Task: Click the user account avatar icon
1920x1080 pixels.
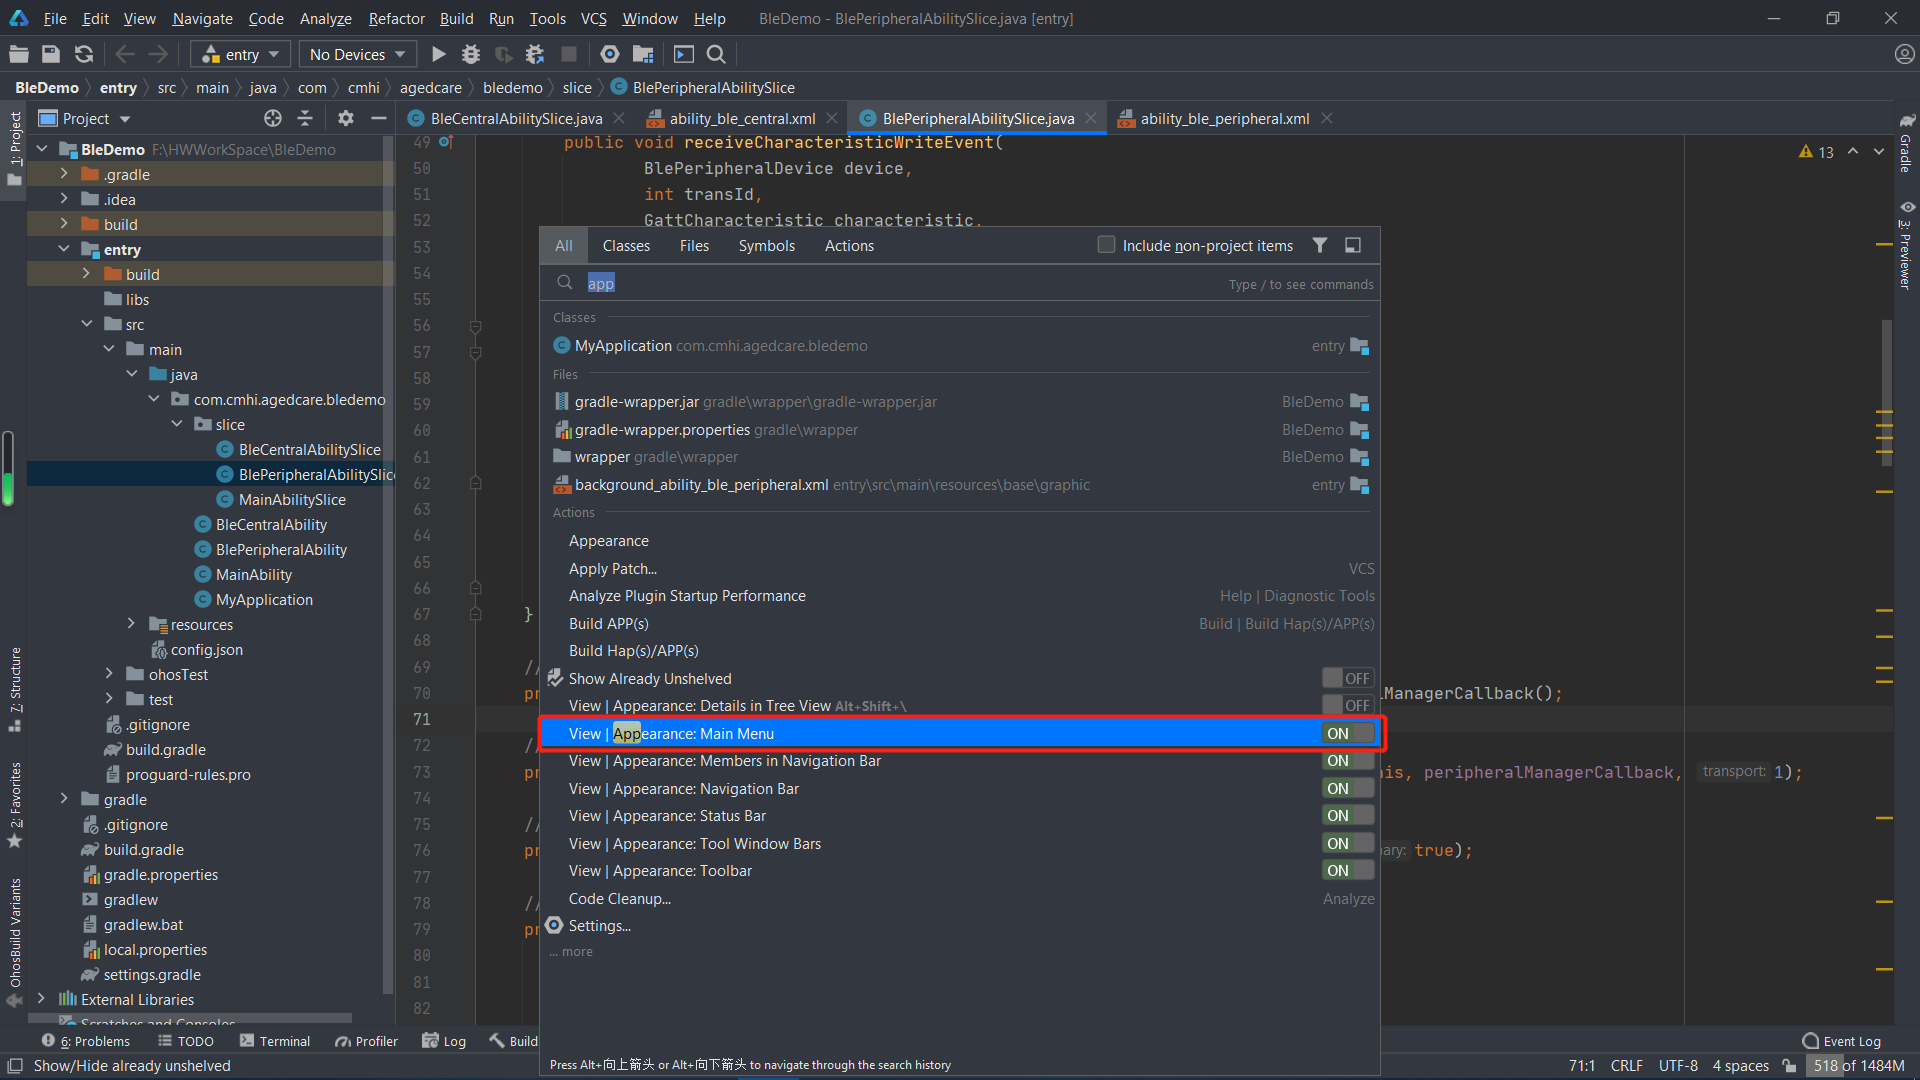Action: coord(1904,54)
